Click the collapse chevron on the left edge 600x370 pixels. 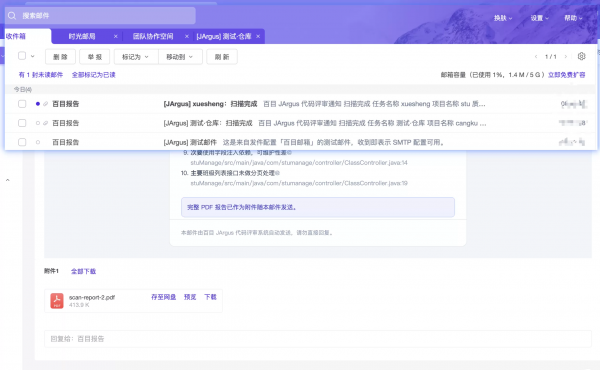pos(8,180)
